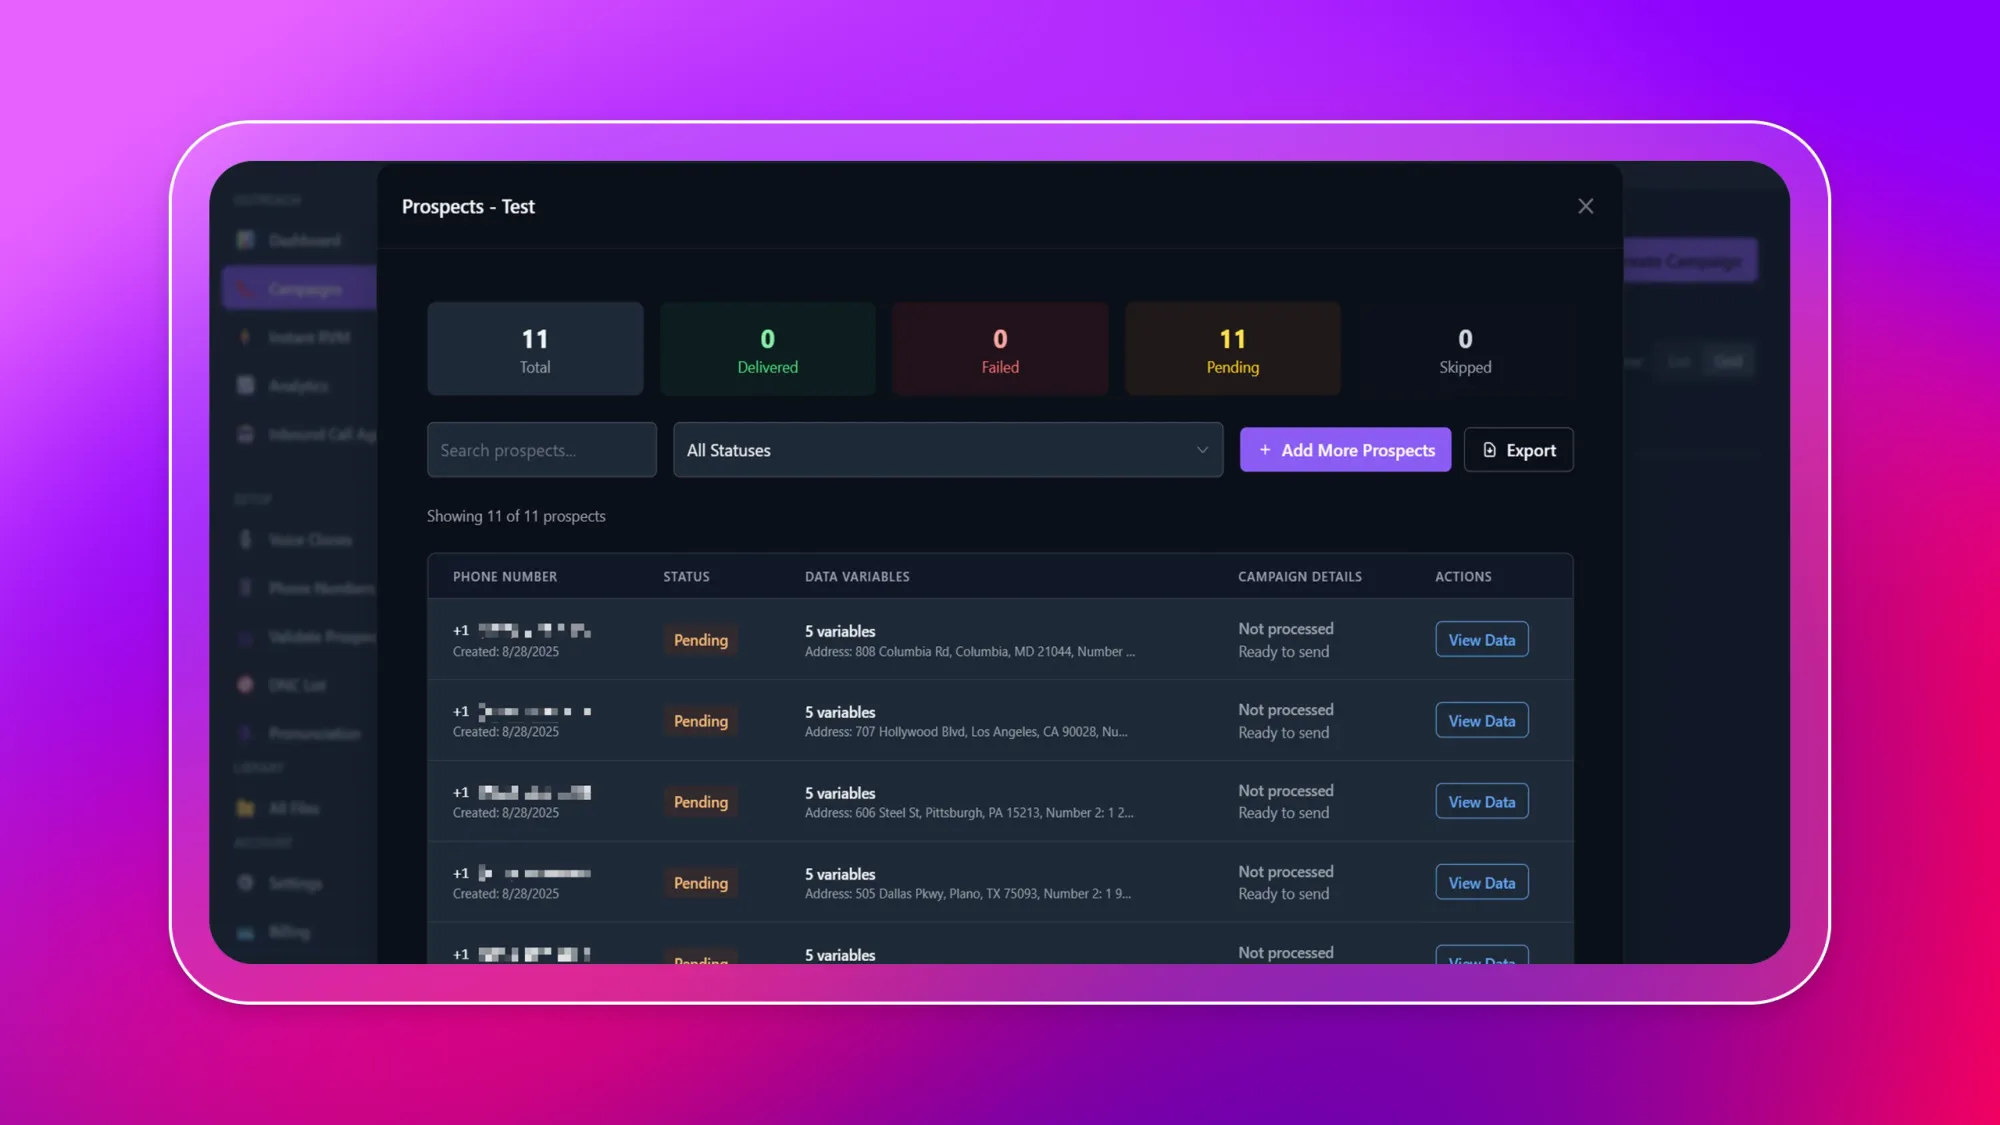Select the Pending stat card

[1232, 349]
